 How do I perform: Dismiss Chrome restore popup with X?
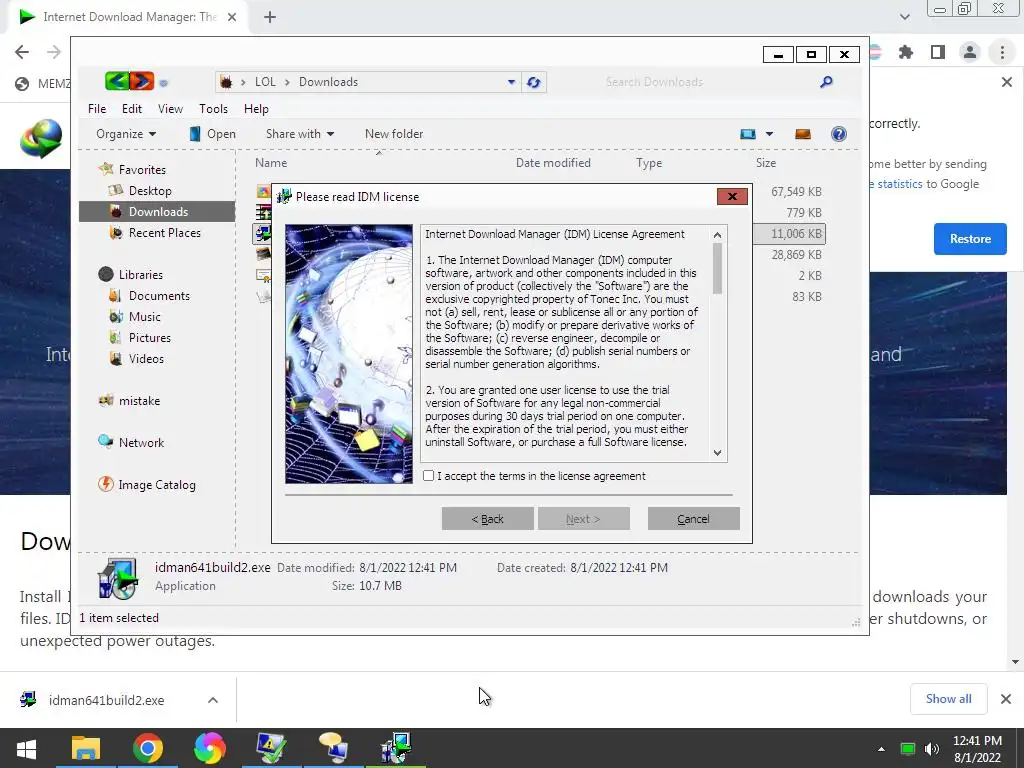pyautogui.click(x=1006, y=82)
